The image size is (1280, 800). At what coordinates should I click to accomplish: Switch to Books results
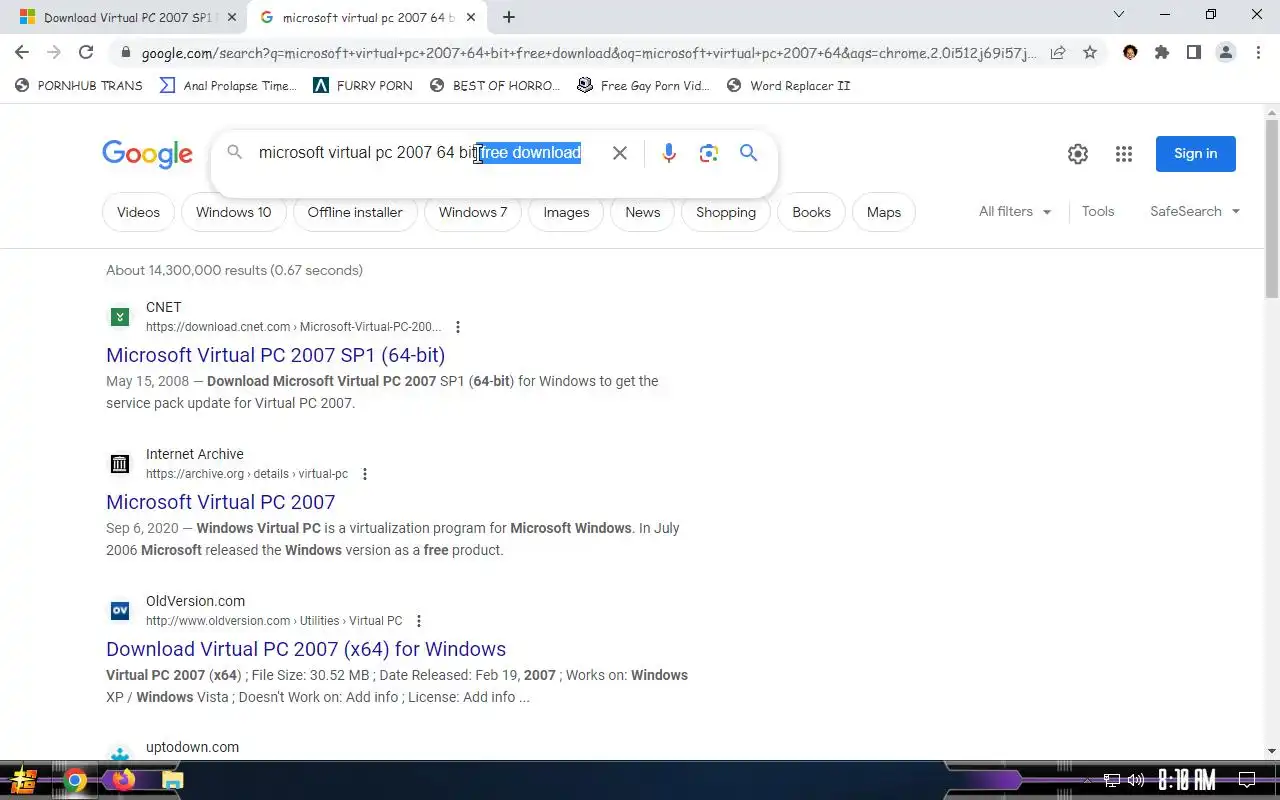pos(811,212)
